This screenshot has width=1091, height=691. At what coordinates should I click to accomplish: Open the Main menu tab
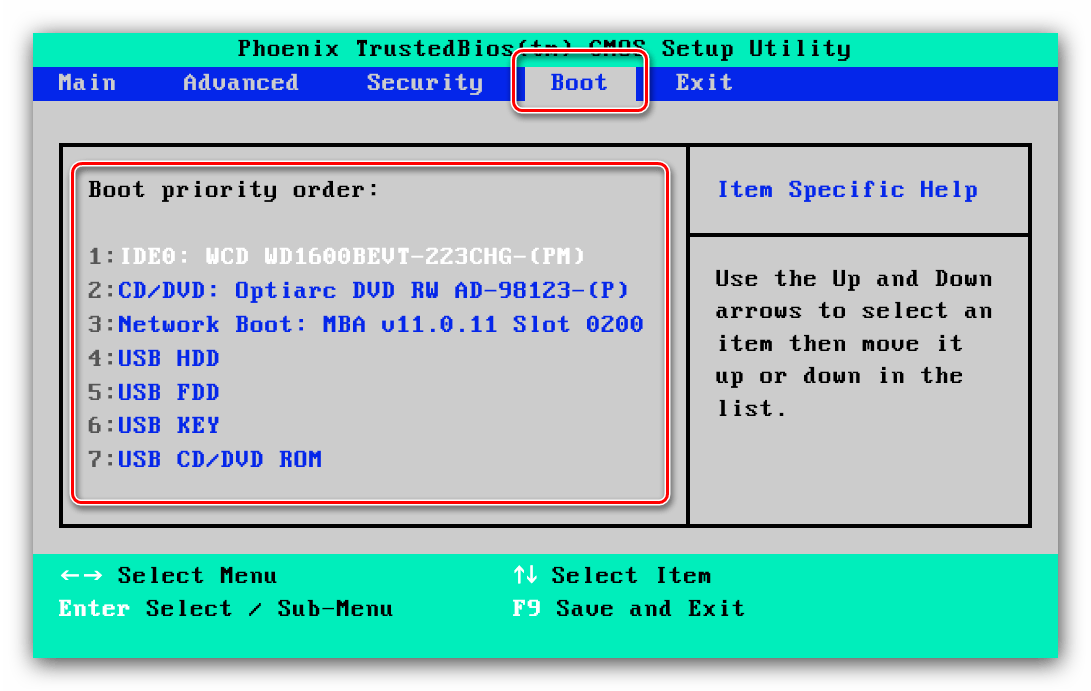click(87, 83)
